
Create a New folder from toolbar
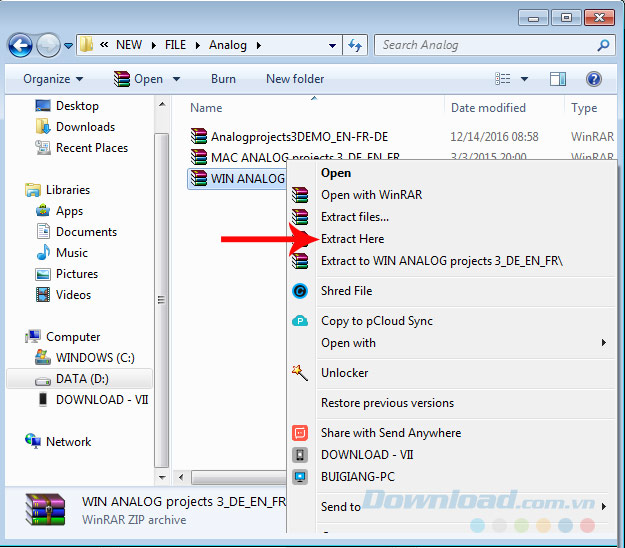point(295,79)
